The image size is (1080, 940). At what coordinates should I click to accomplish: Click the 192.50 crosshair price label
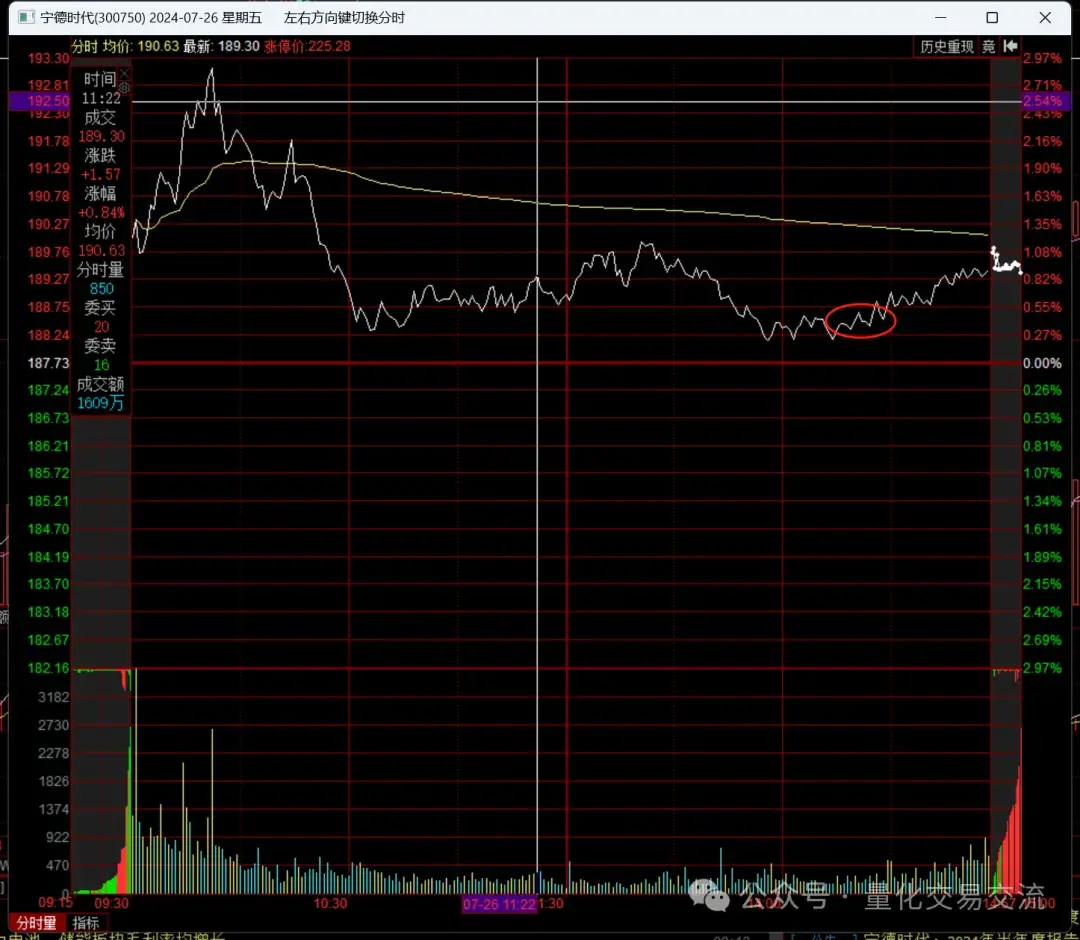click(39, 101)
